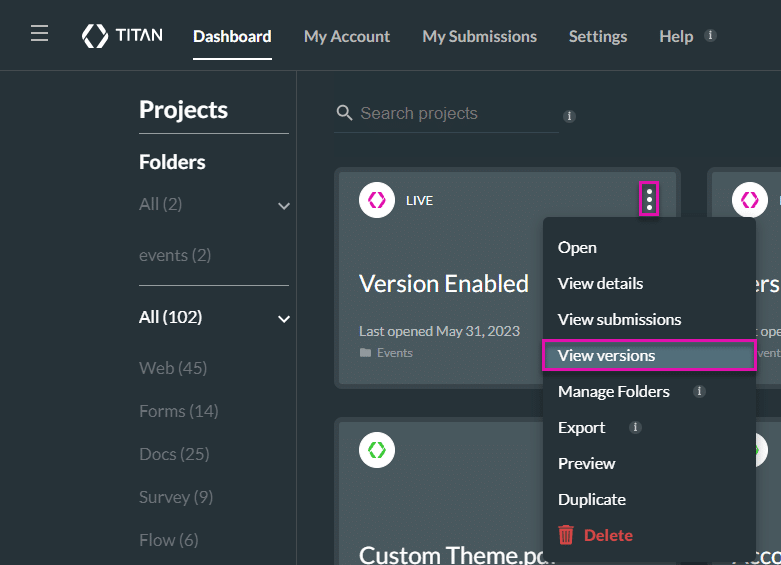This screenshot has width=781, height=565.
Task: Click the red trash Delete icon
Action: [566, 535]
